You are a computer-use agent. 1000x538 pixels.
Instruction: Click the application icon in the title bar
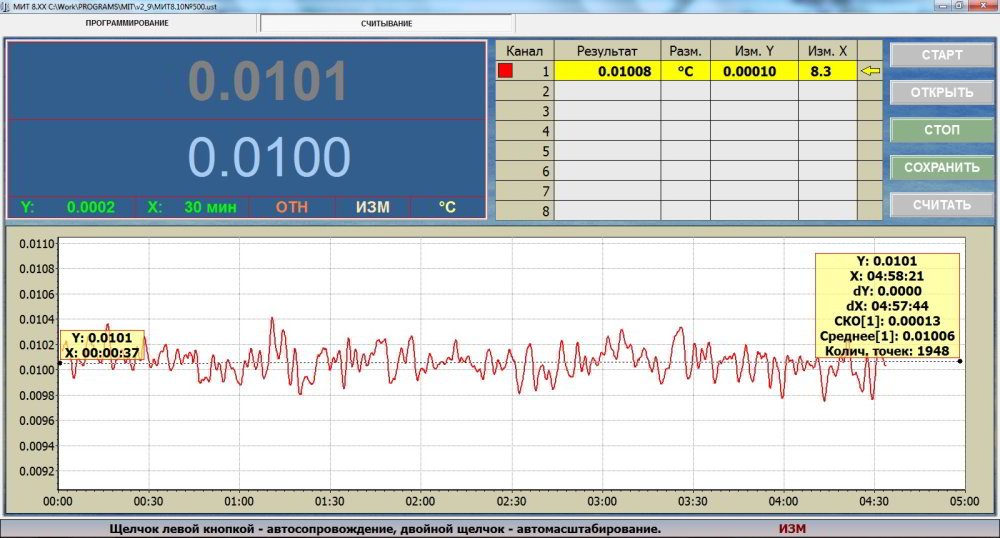[x=5, y=6]
